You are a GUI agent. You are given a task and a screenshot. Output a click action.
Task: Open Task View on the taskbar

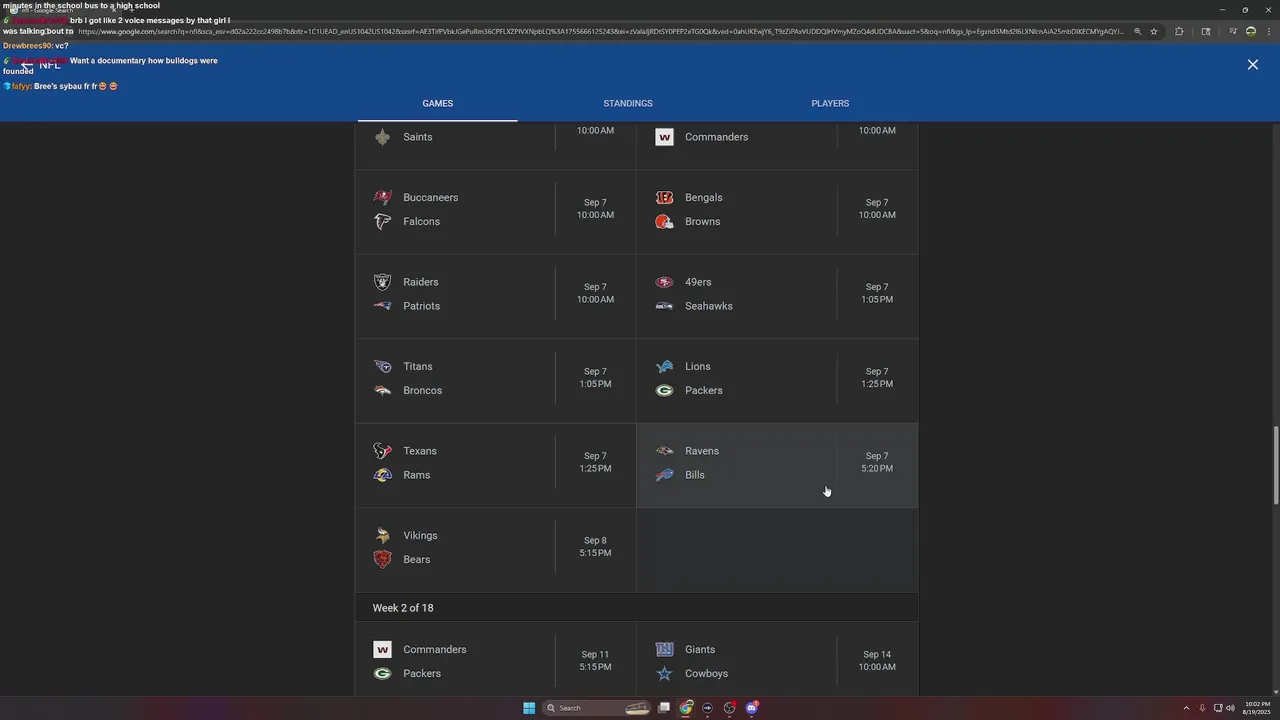coord(663,708)
